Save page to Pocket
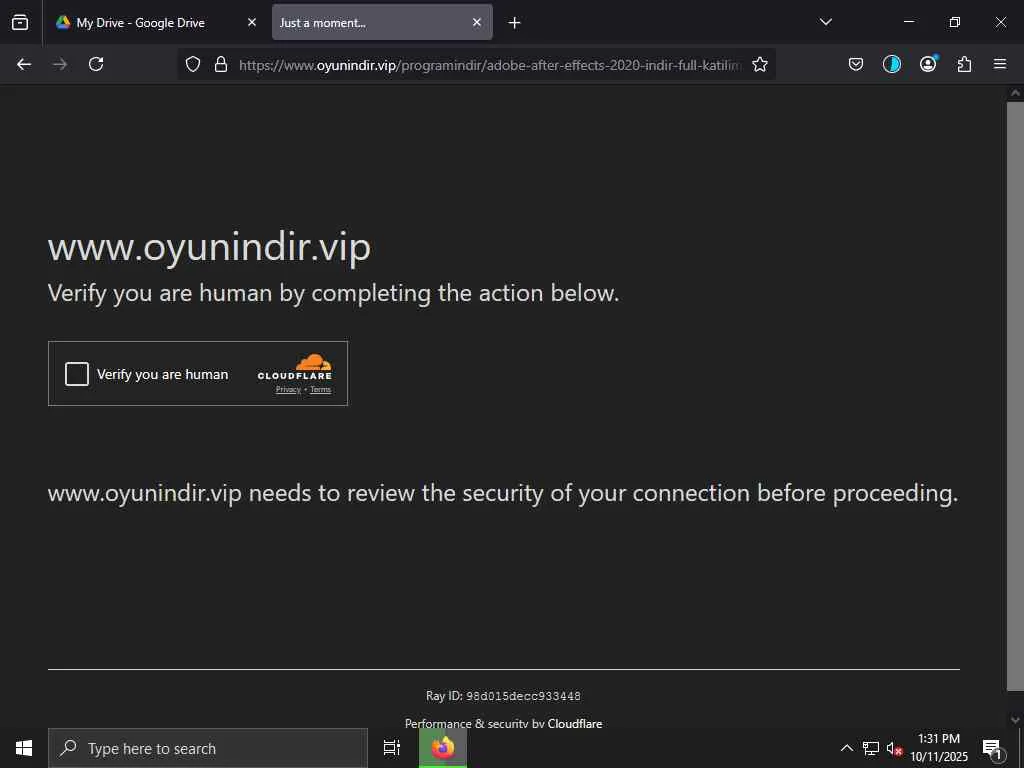Screen dimensions: 1024x768 pyautogui.click(x=856, y=64)
